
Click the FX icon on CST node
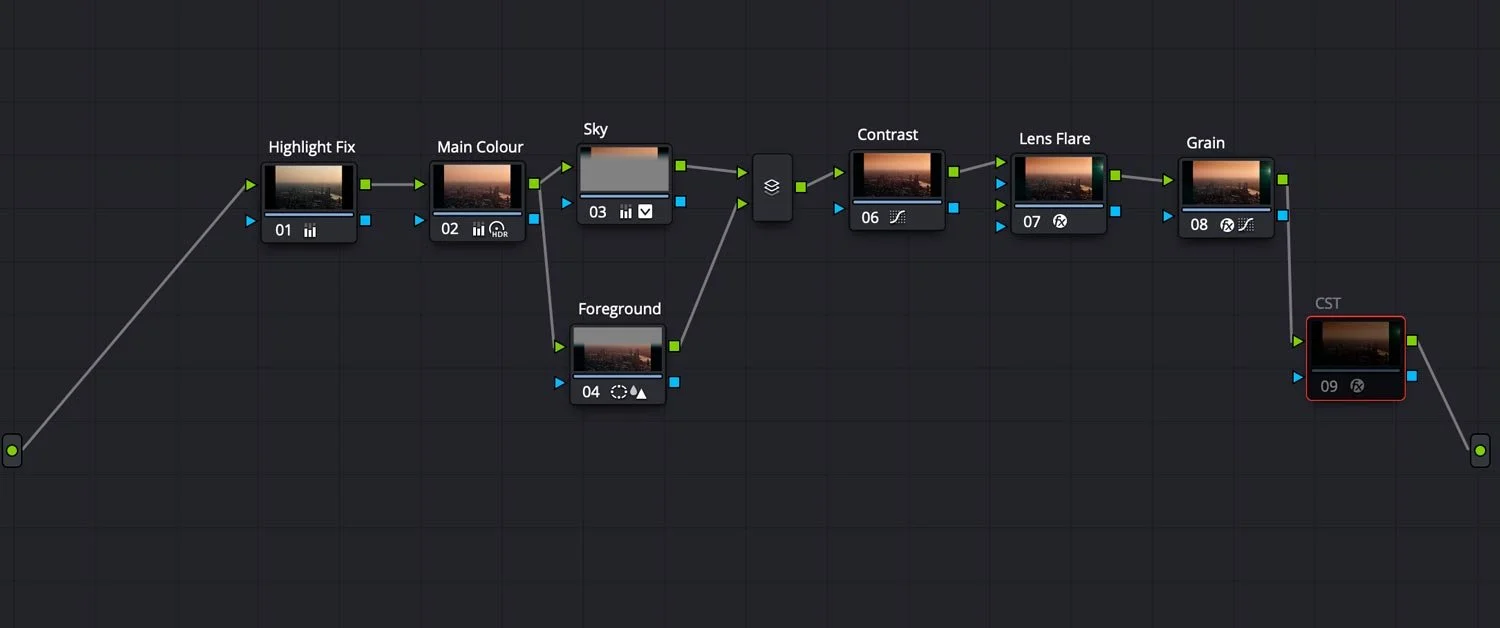1357,385
